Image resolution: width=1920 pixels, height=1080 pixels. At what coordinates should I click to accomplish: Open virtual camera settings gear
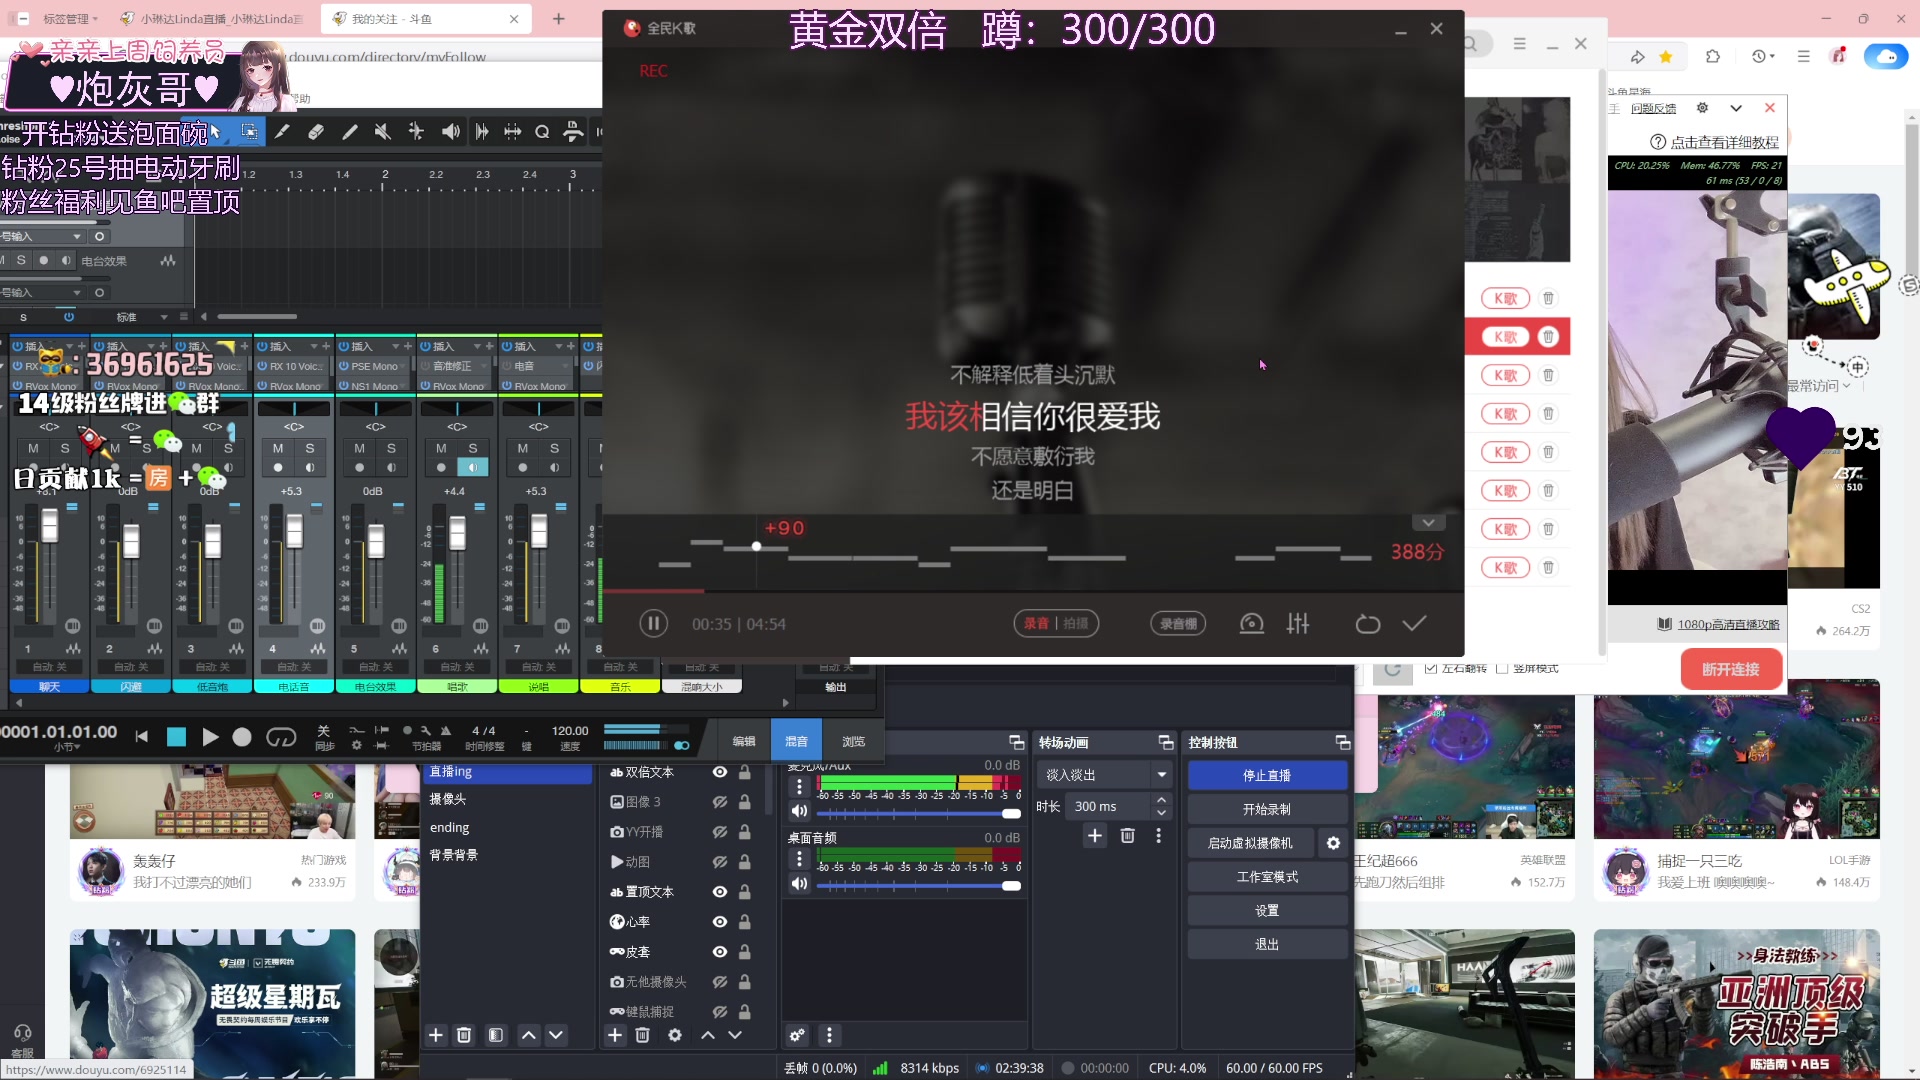pos(1333,843)
